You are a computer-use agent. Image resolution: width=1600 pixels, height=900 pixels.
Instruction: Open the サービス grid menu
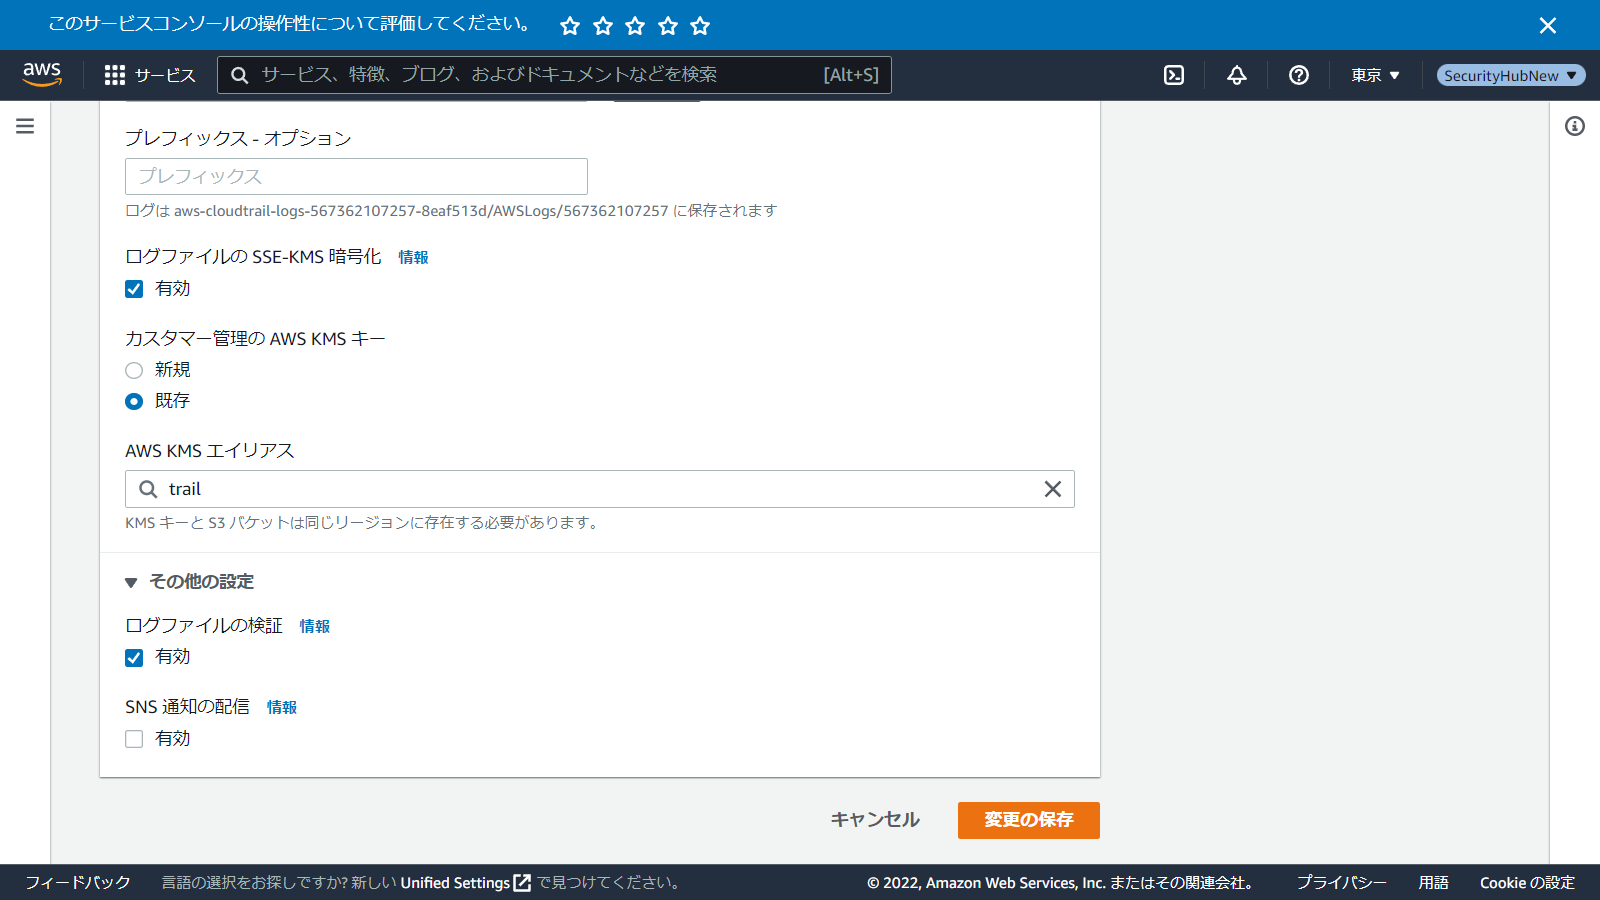click(x=150, y=75)
